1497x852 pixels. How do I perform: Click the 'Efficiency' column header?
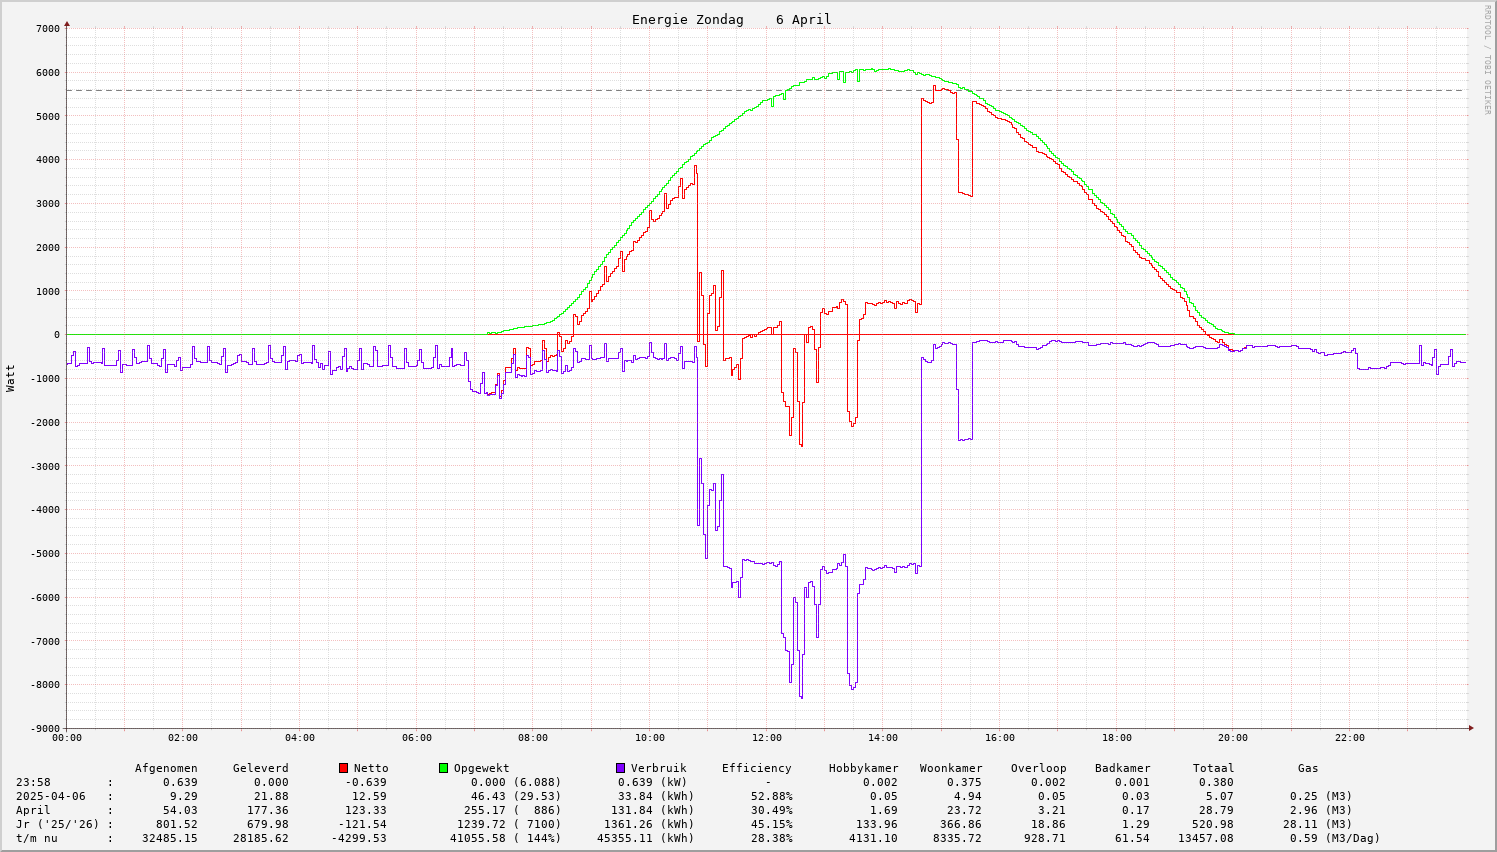point(756,768)
